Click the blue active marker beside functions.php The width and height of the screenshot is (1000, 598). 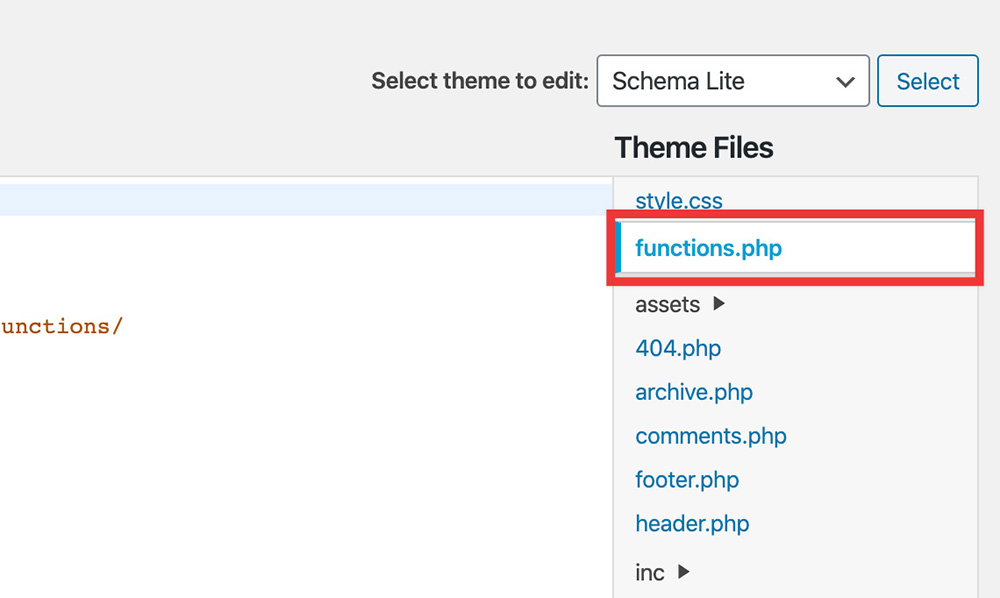click(618, 248)
